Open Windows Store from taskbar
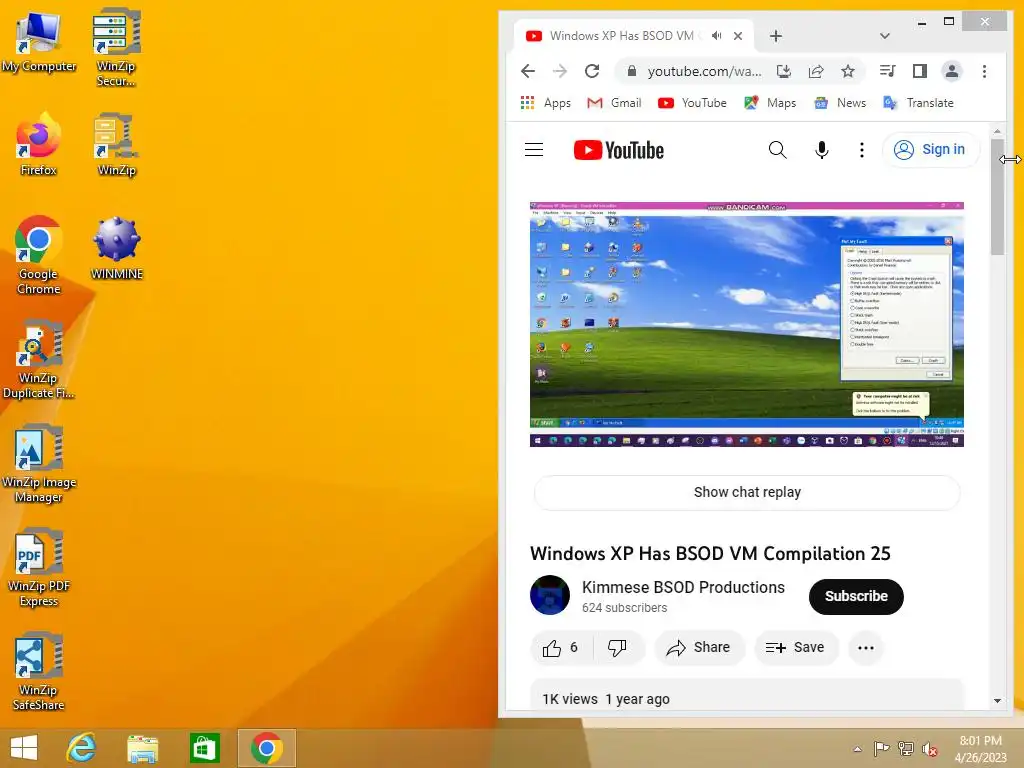The height and width of the screenshot is (768, 1024). tap(204, 748)
